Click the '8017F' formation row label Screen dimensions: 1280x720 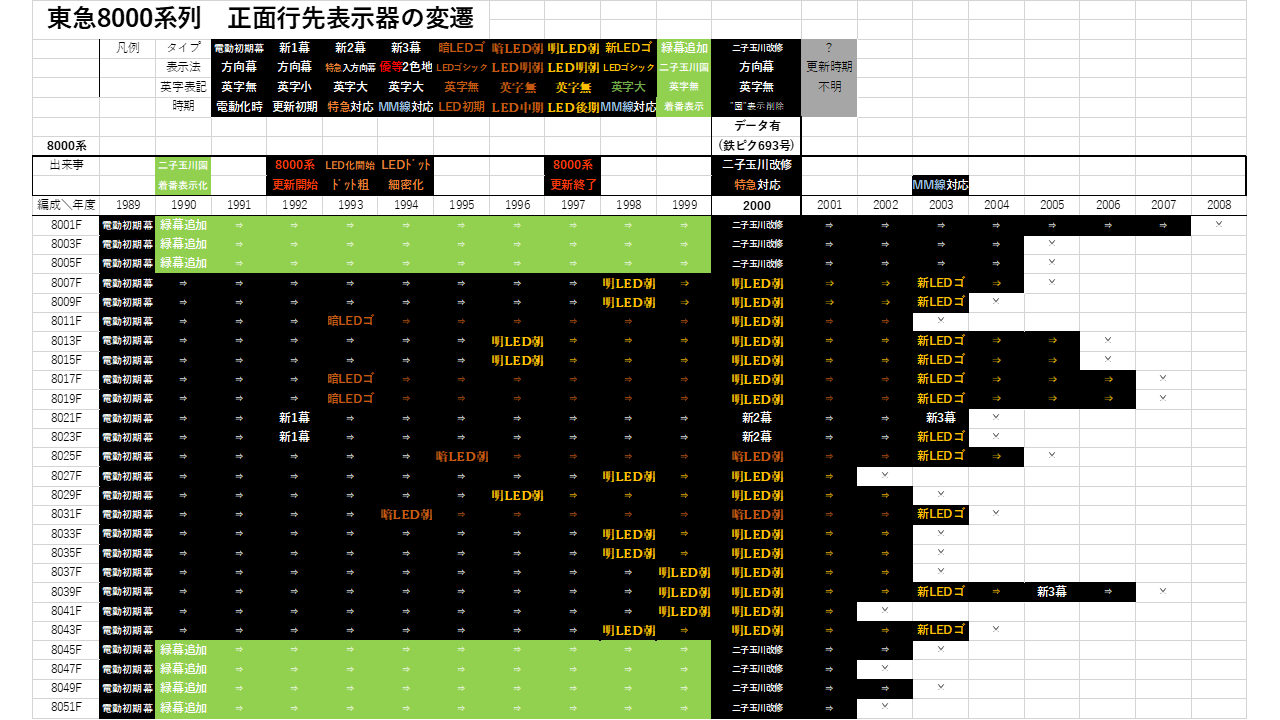tap(65, 379)
